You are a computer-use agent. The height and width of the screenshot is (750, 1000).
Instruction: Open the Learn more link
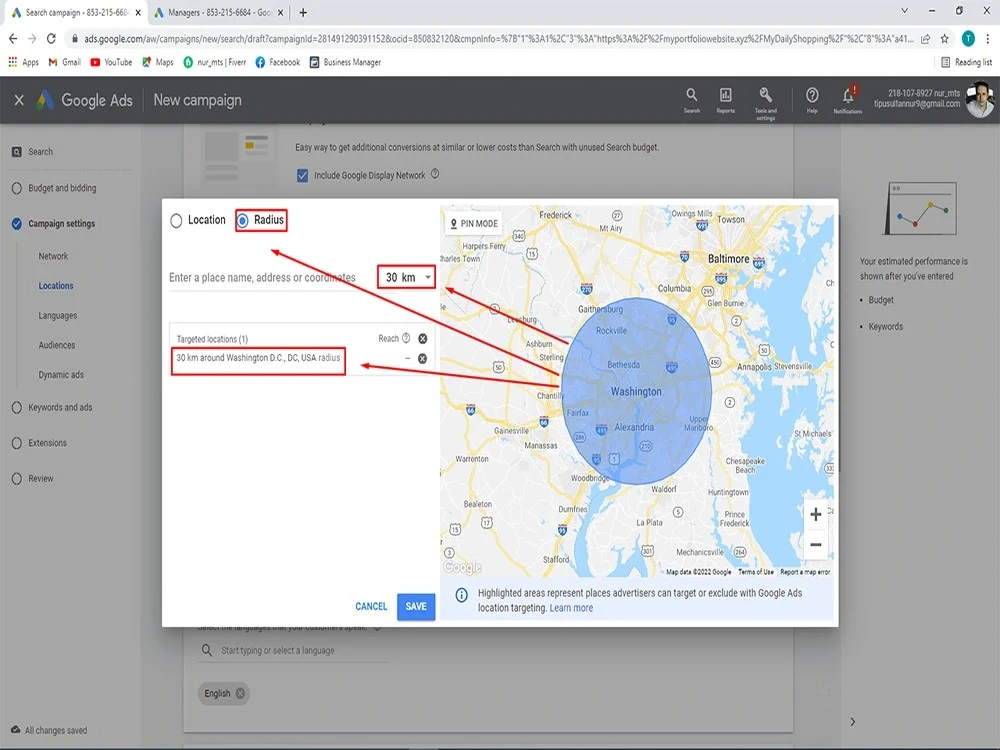[571, 608]
